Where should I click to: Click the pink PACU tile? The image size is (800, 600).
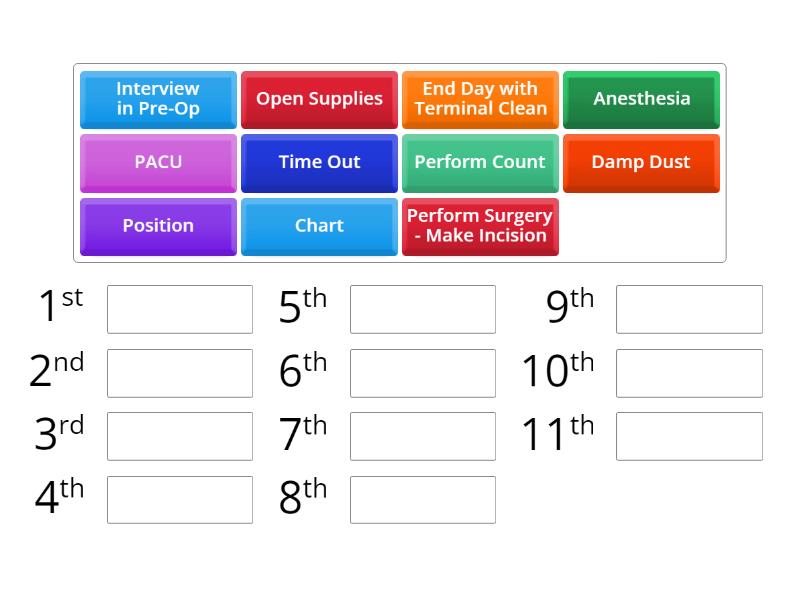pos(158,162)
